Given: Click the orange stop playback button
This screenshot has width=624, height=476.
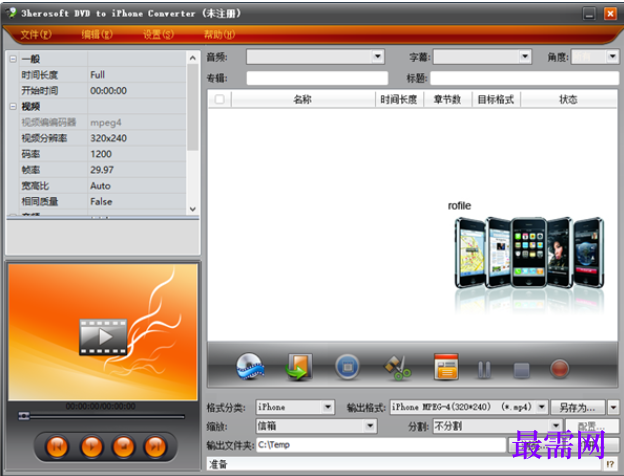Looking at the screenshot, I should tap(123, 446).
